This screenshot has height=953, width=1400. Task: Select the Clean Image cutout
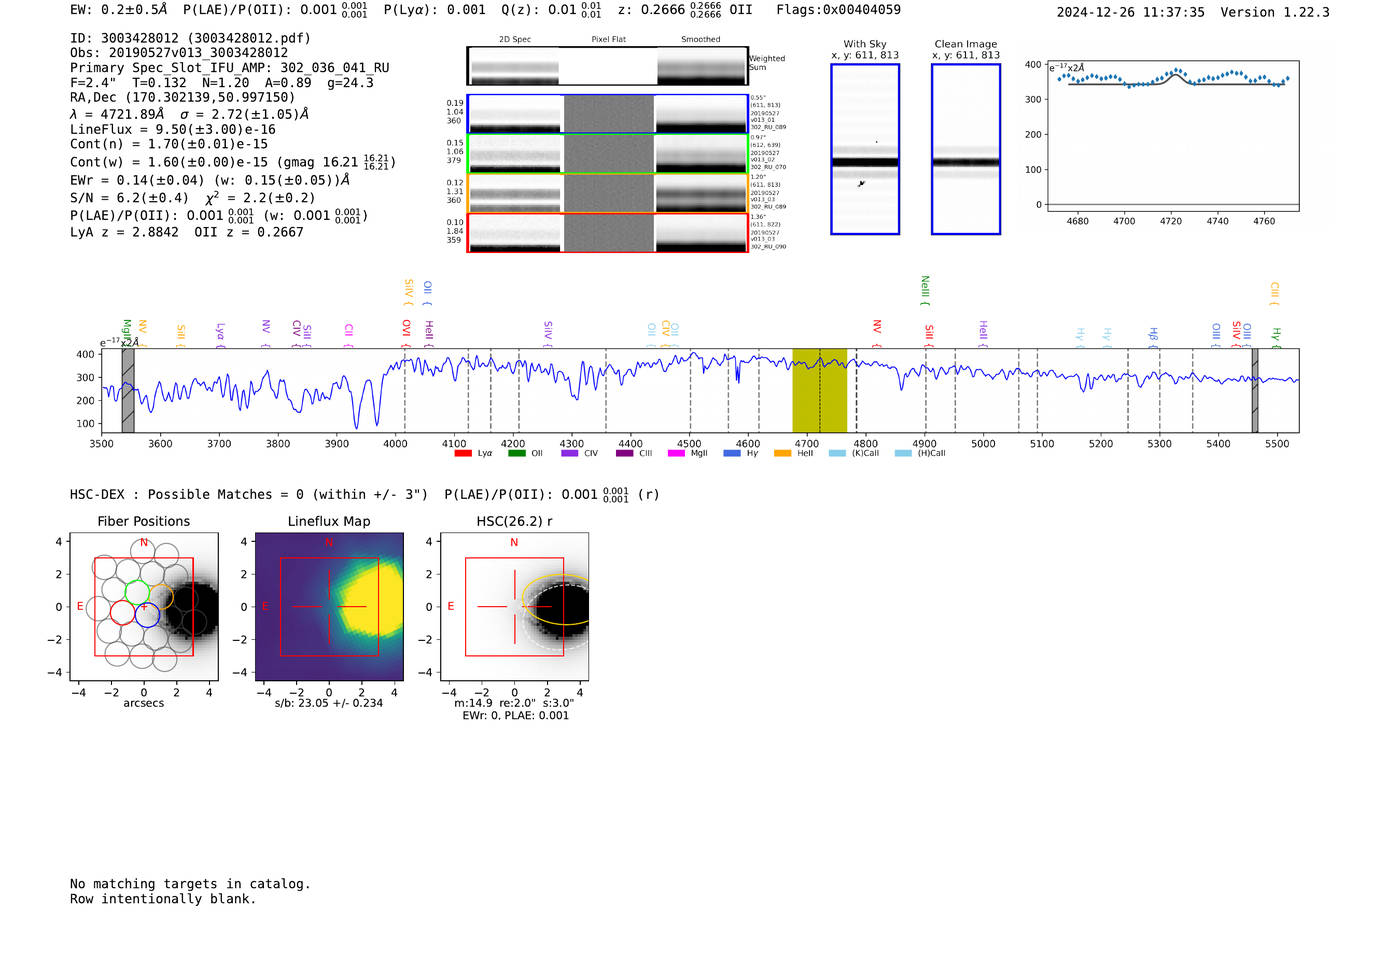click(x=966, y=149)
